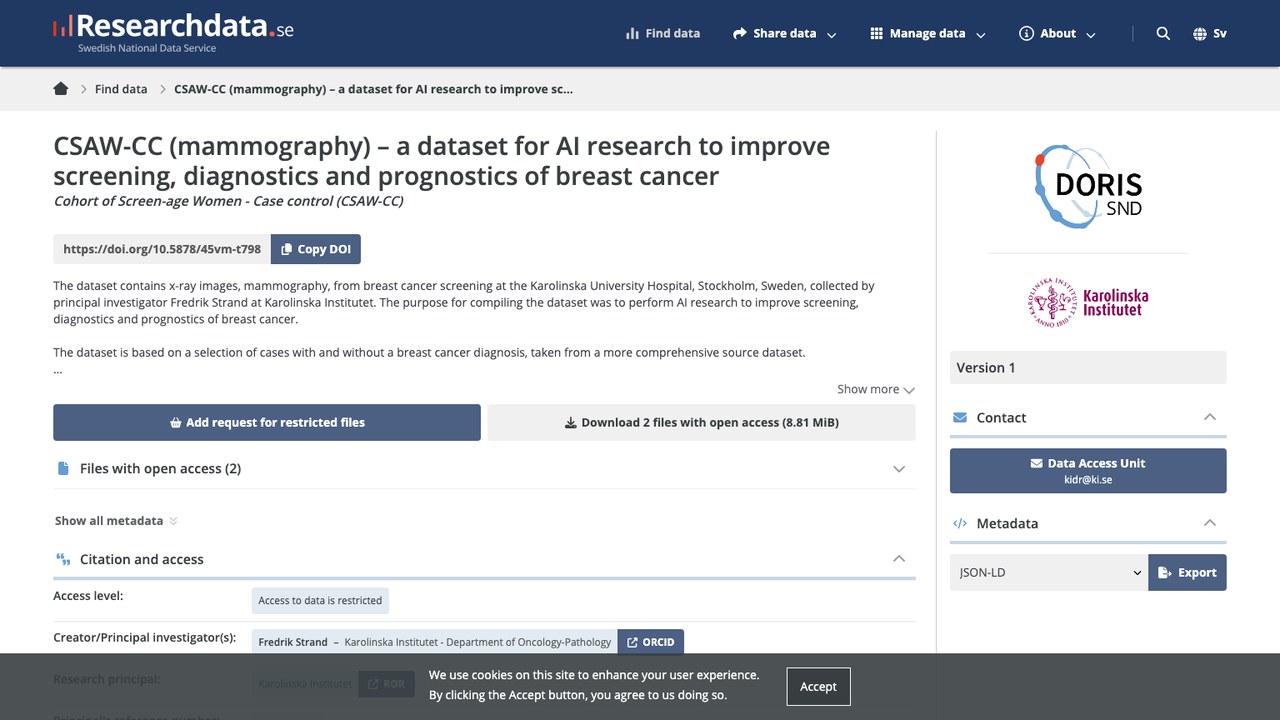
Task: Click the DORIS SND logo
Action: [x=1088, y=187]
